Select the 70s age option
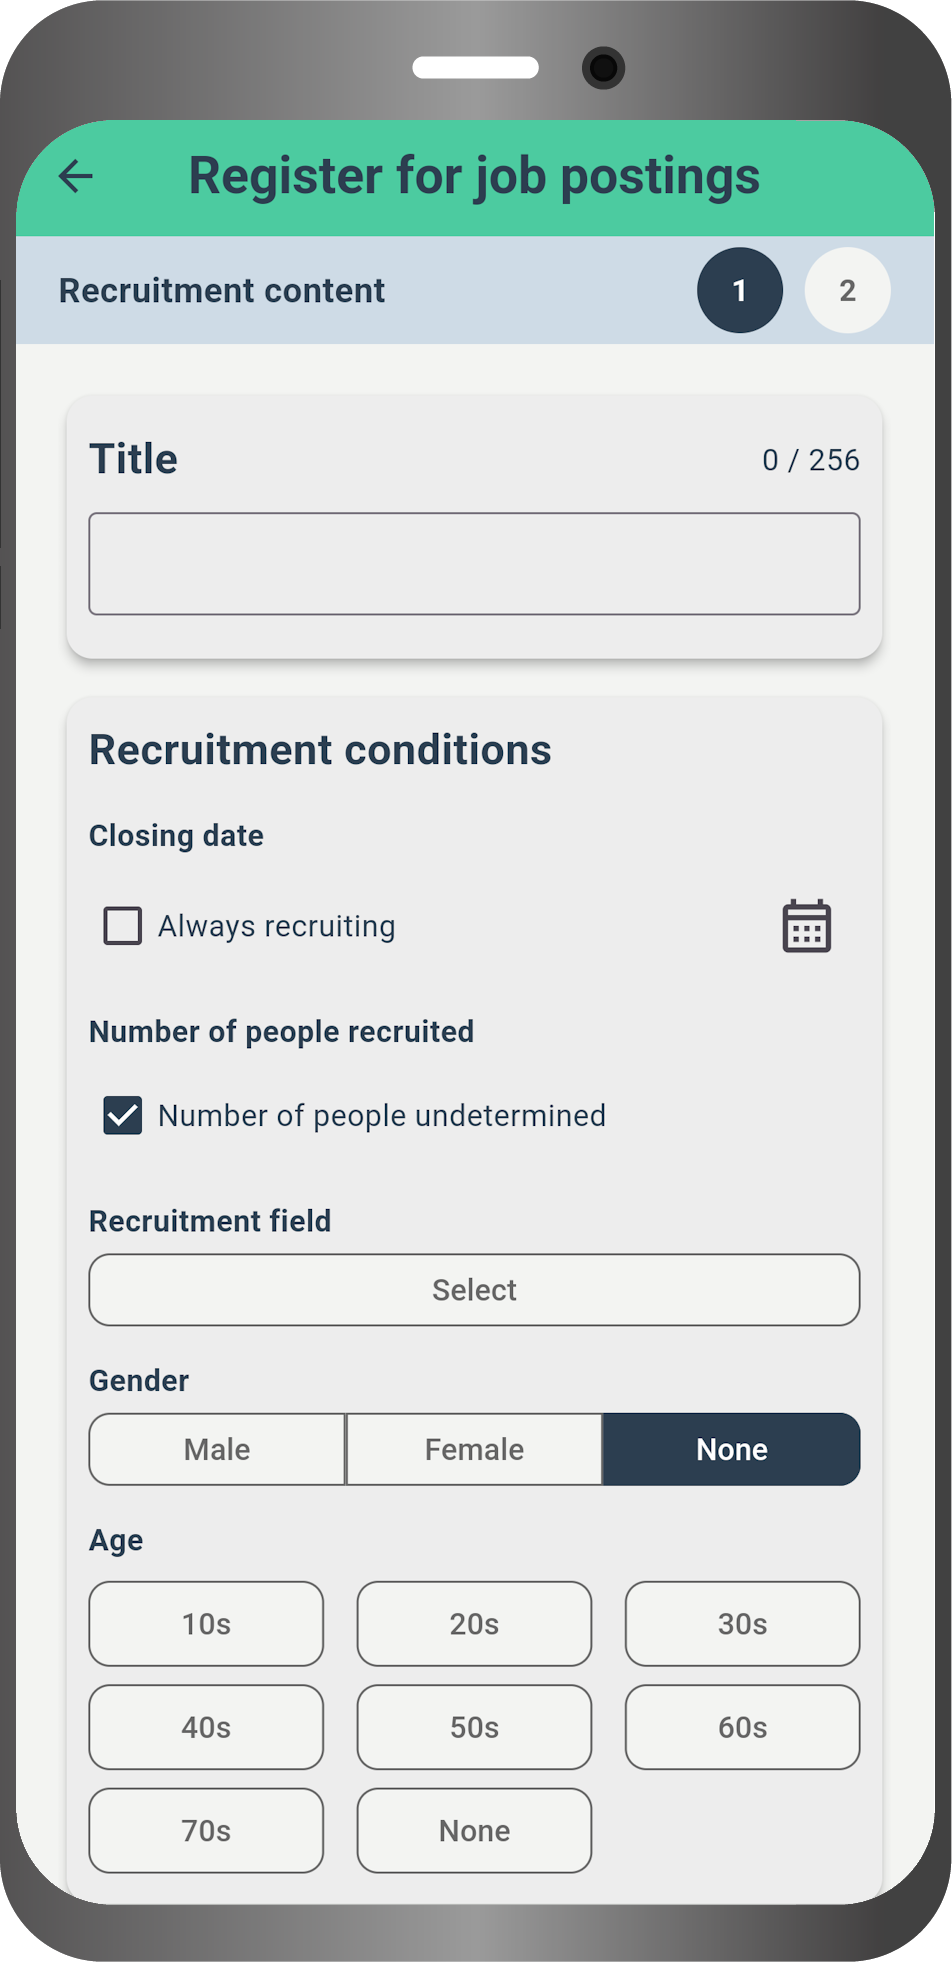 206,1831
